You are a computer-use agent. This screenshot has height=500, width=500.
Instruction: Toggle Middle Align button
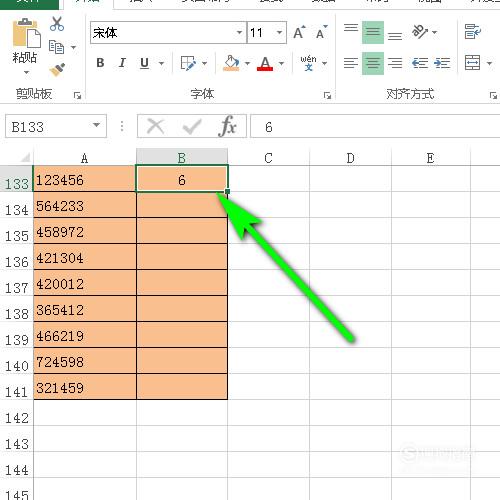pyautogui.click(x=373, y=32)
